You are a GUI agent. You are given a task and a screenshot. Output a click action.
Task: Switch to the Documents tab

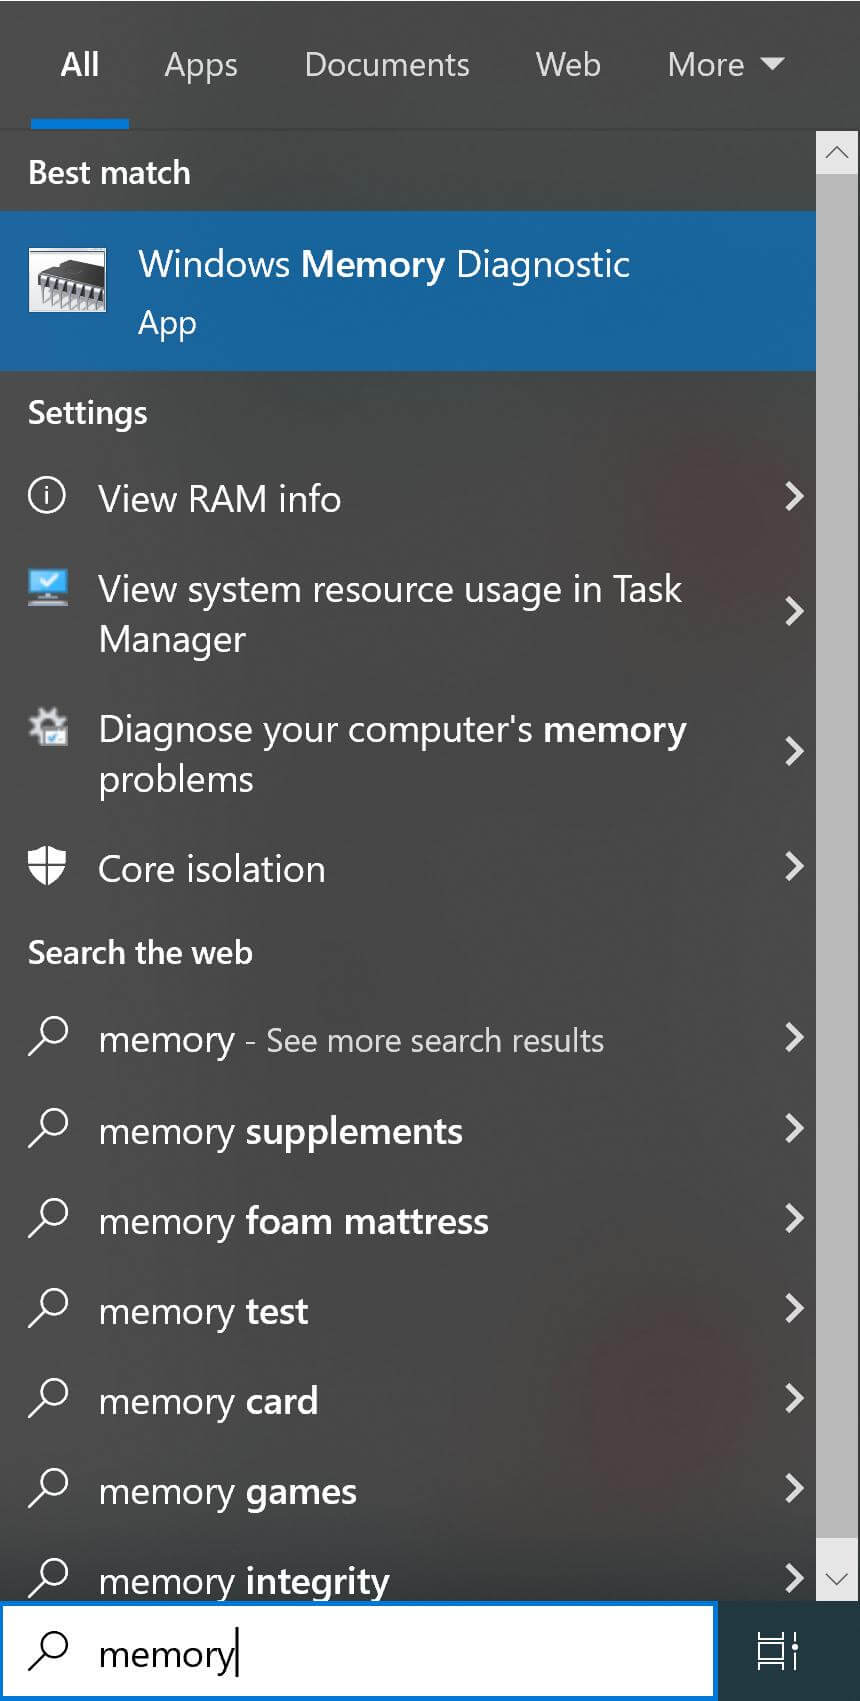coord(387,65)
